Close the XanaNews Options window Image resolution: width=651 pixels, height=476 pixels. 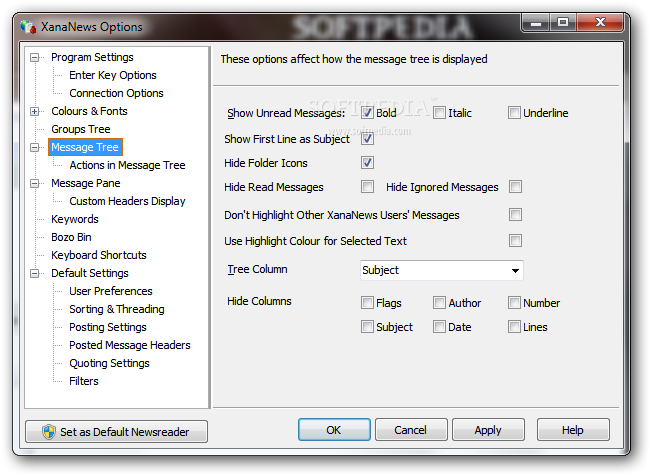pos(600,22)
